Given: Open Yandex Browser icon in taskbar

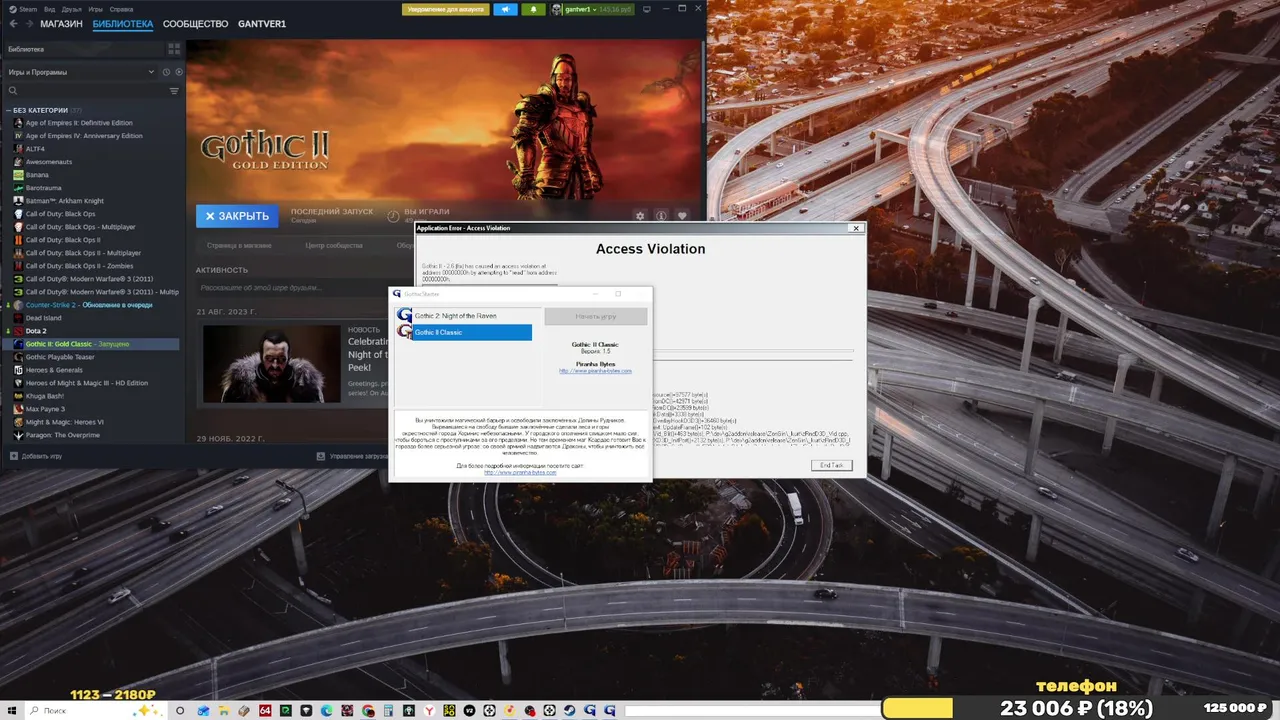Looking at the screenshot, I should (x=429, y=711).
